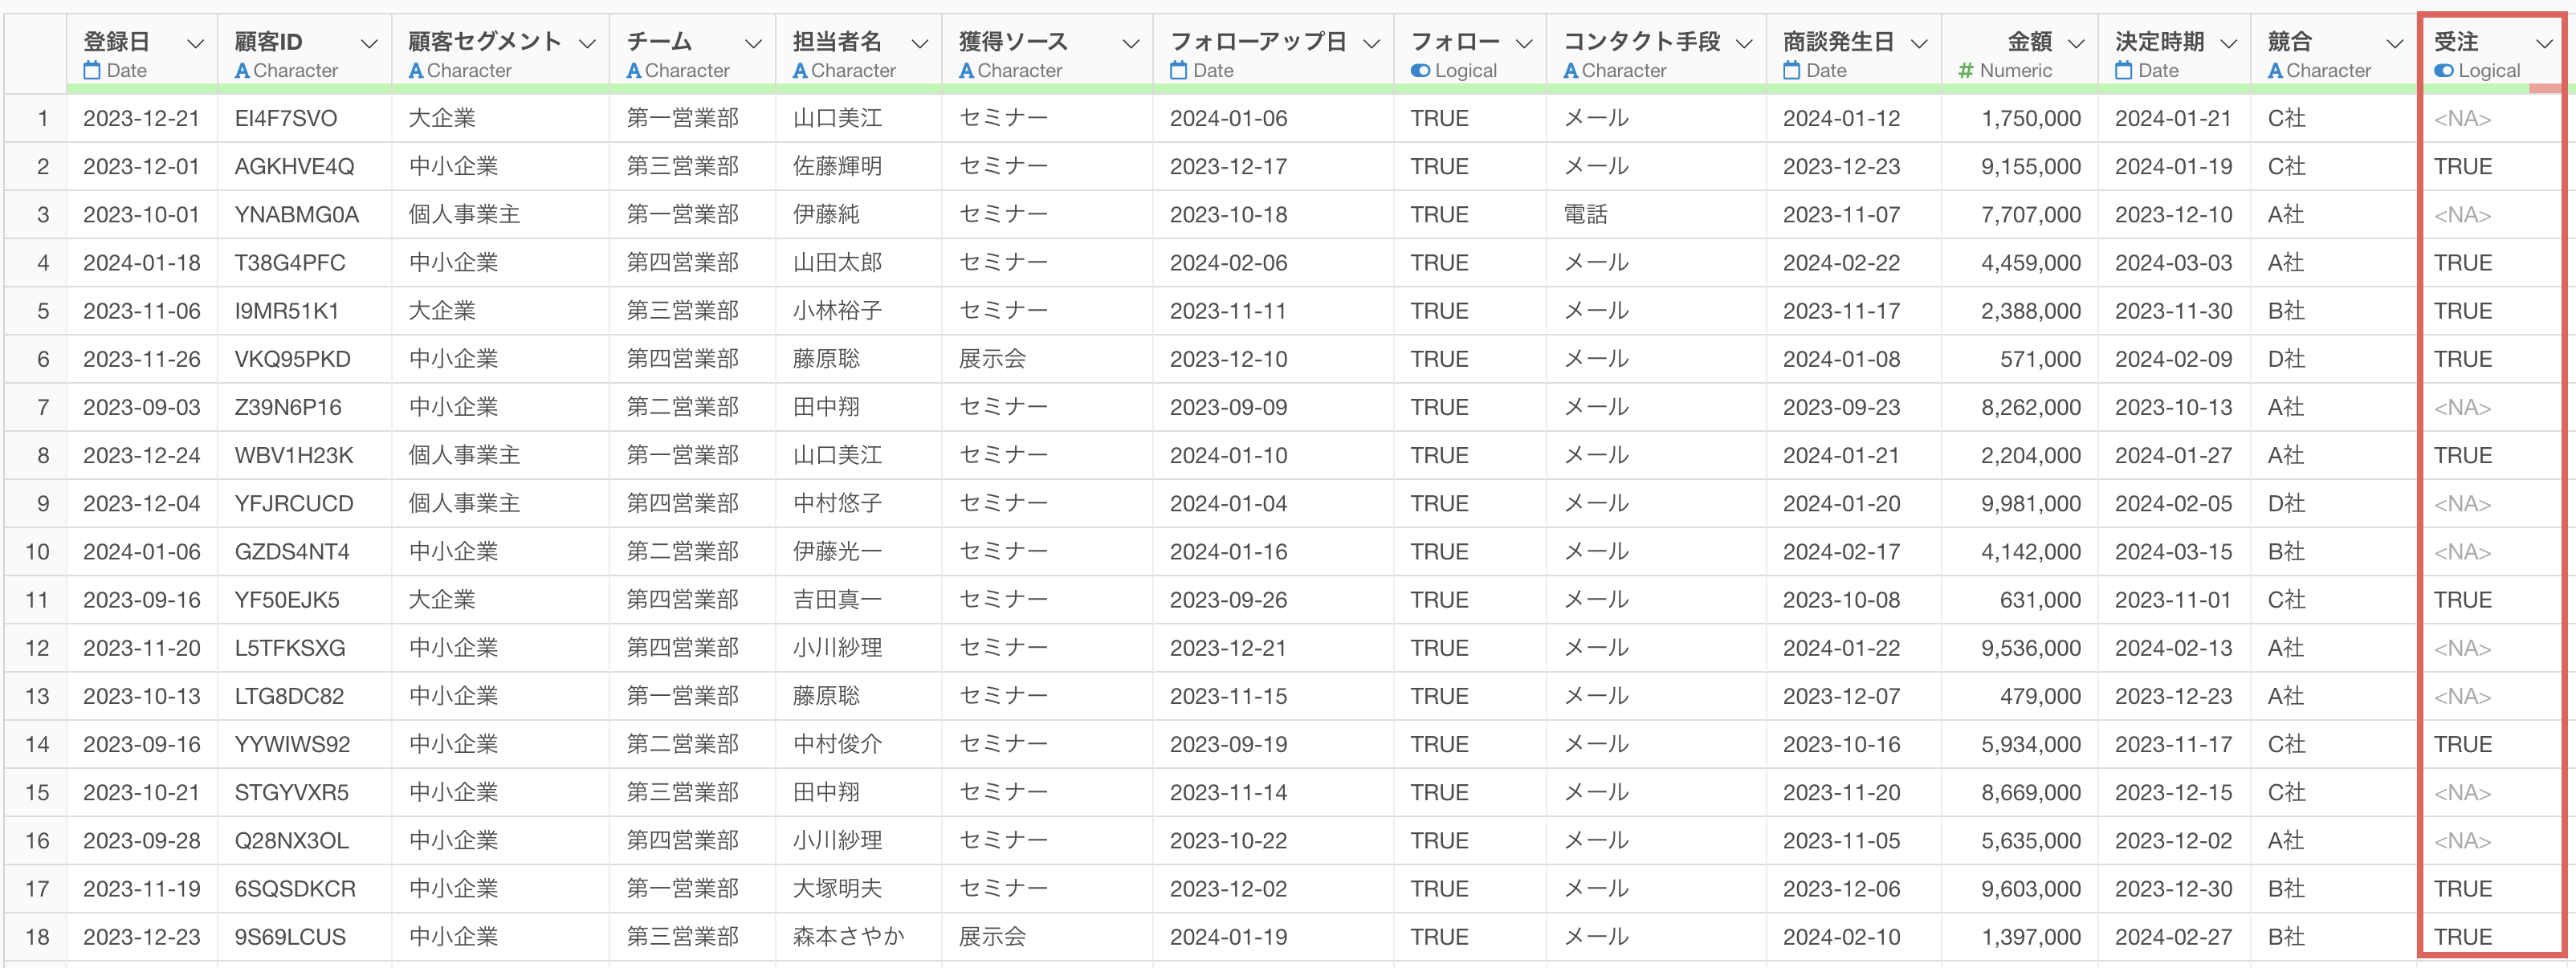Click the cell 伊藤光一
This screenshot has width=2576, height=968.
pyautogui.click(x=837, y=552)
